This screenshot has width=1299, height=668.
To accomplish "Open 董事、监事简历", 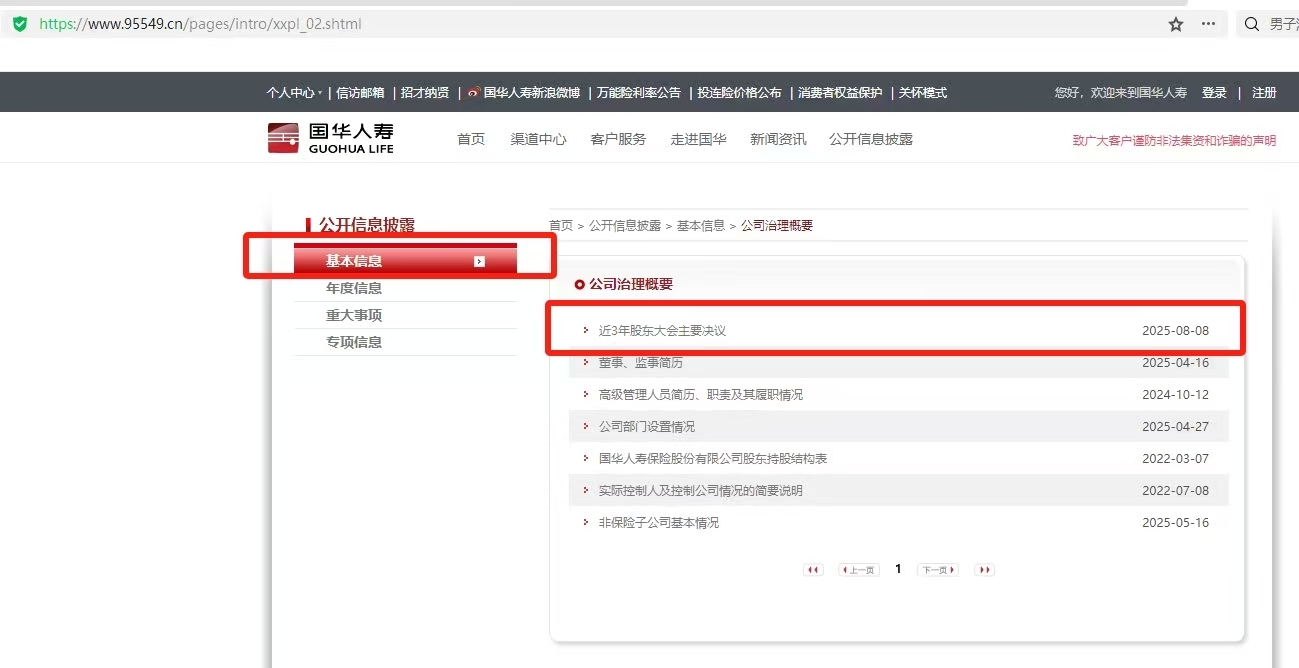I will (641, 362).
